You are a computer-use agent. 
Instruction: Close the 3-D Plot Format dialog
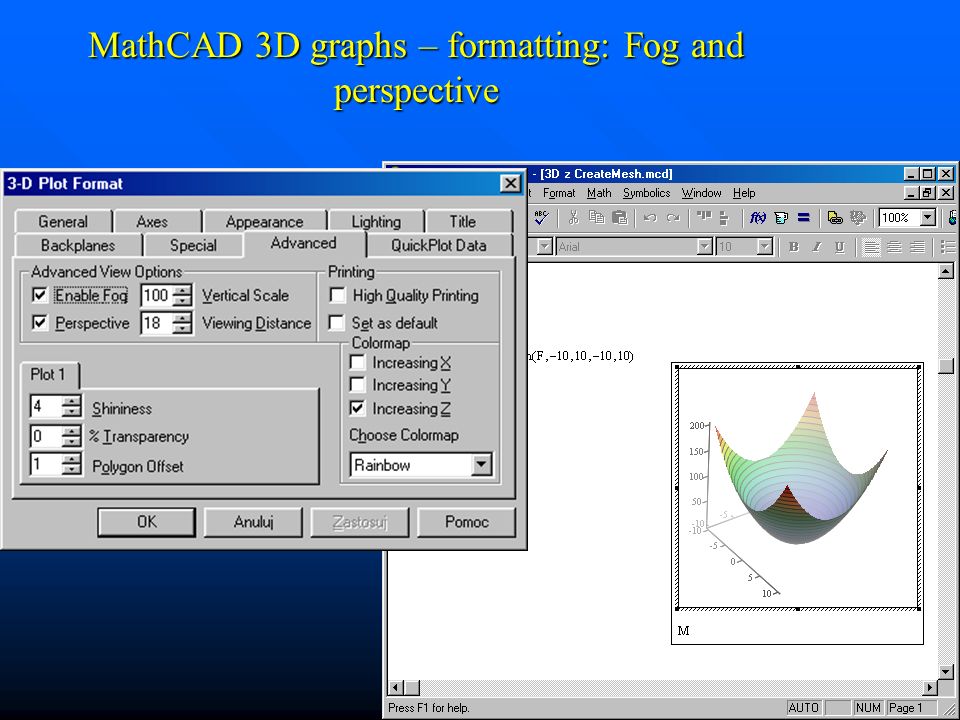pyautogui.click(x=510, y=183)
